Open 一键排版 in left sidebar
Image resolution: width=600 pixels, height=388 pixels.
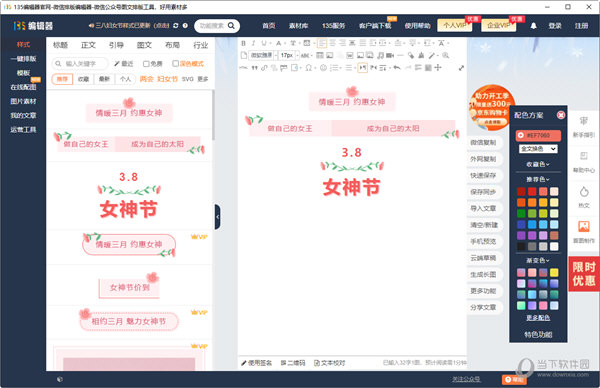tap(23, 59)
